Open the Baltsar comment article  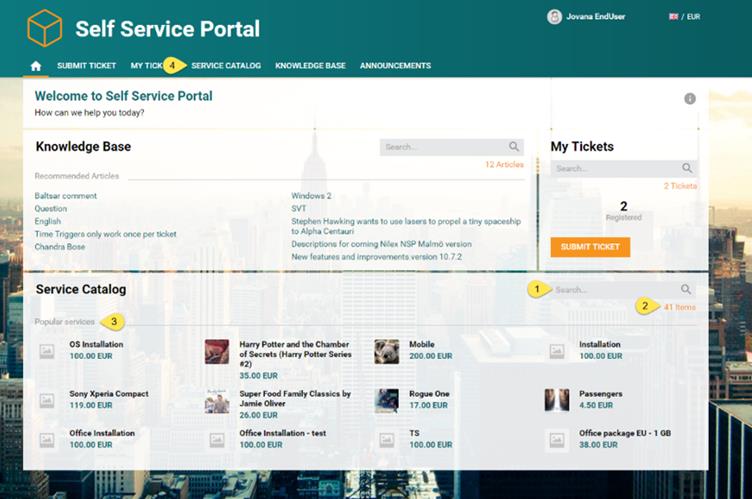pos(65,196)
